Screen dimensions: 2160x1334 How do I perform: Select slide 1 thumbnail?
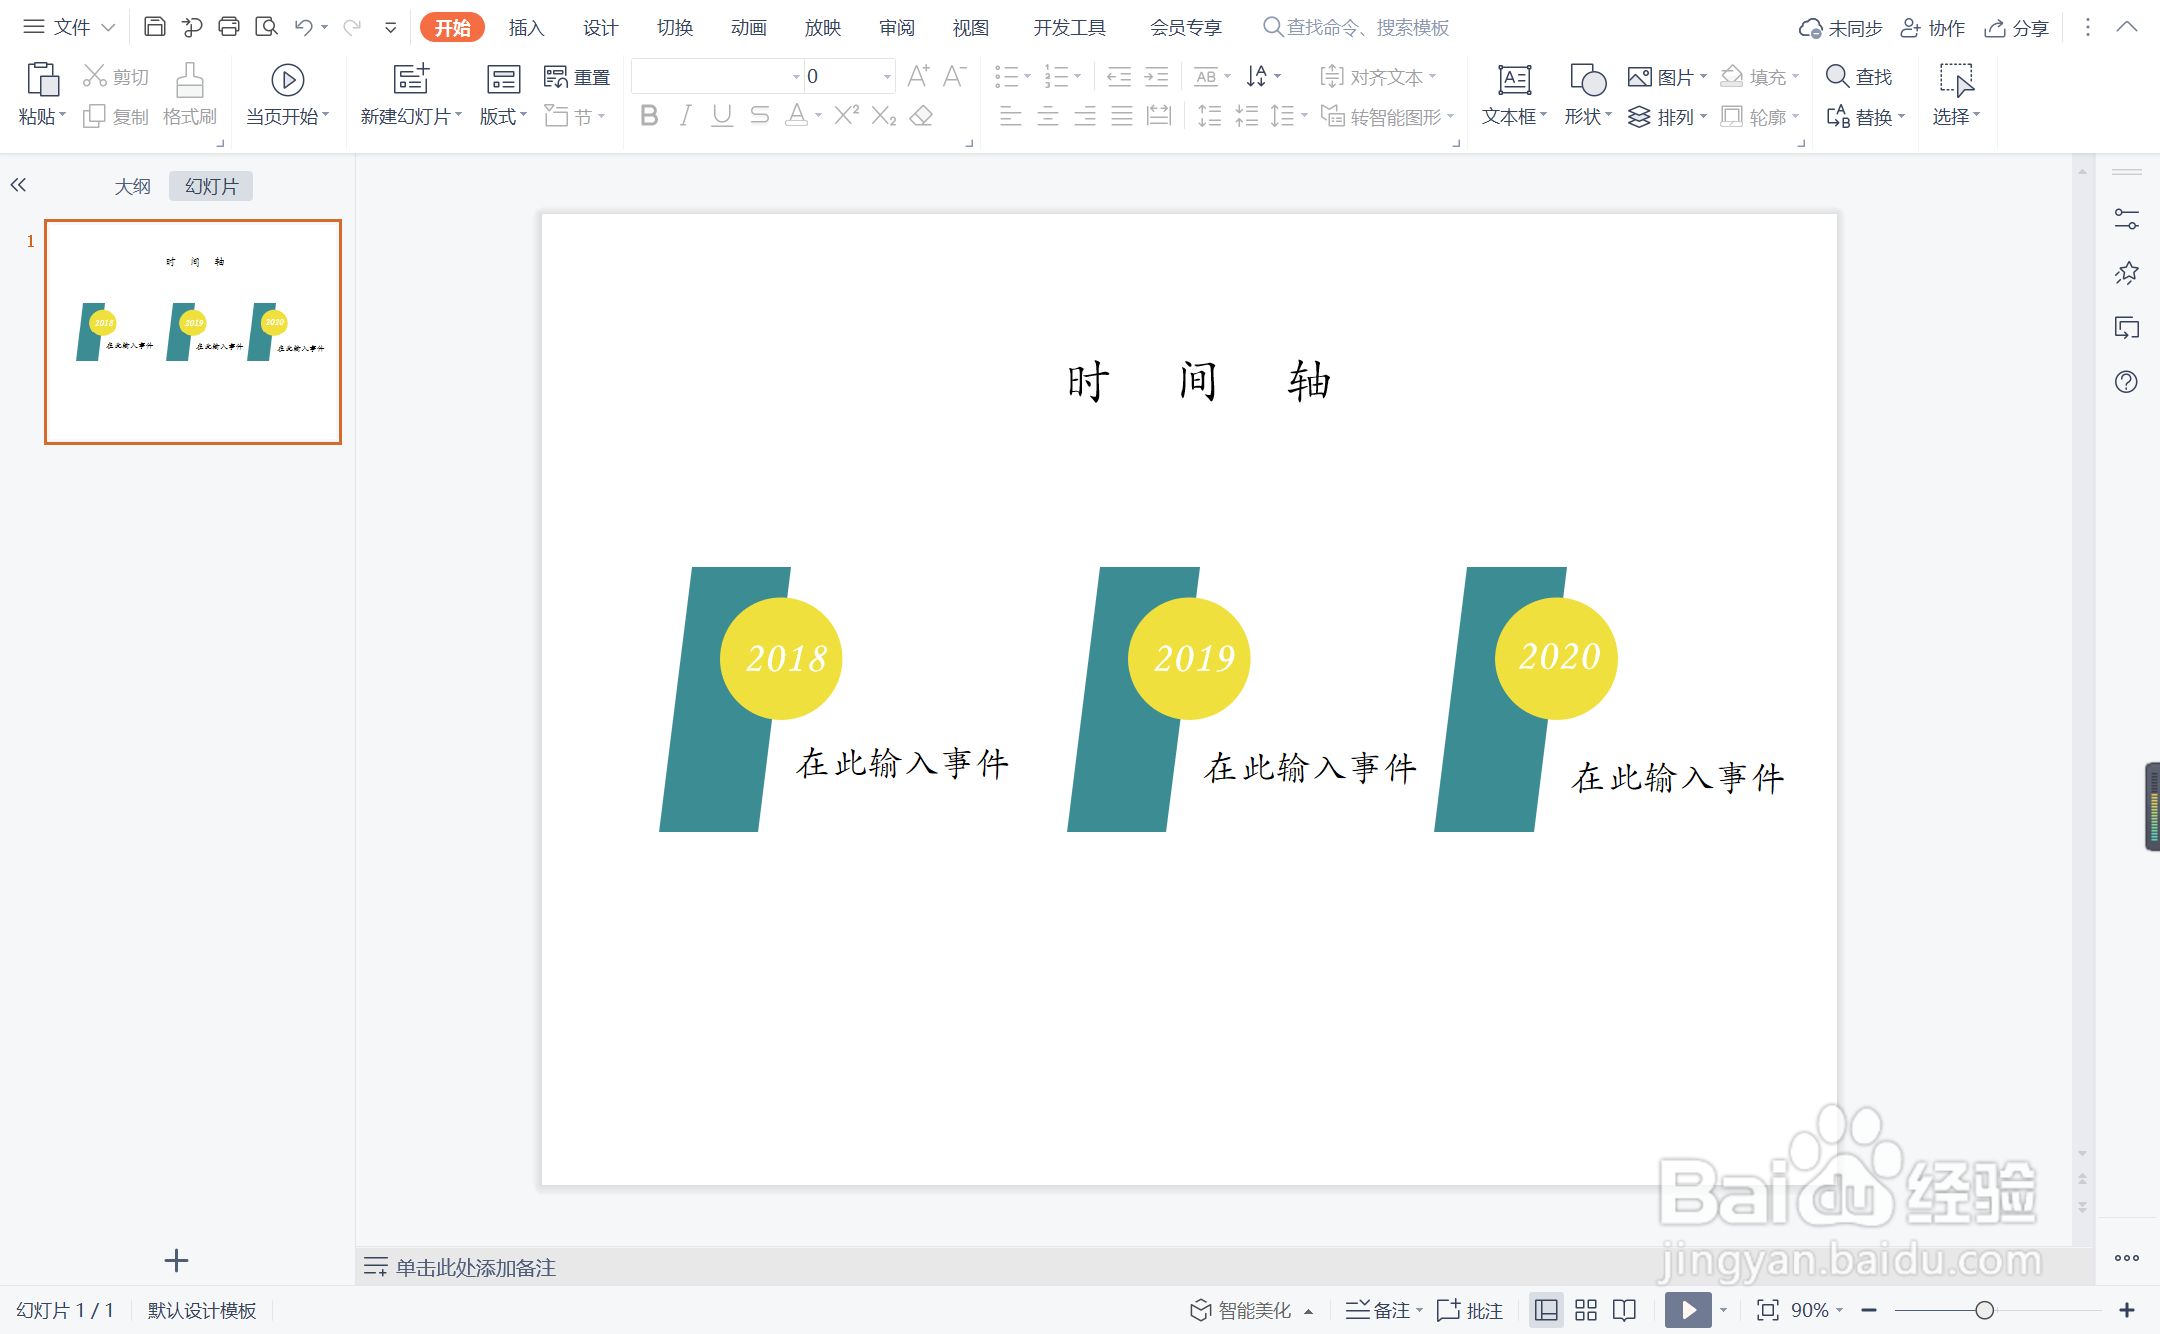pos(193,332)
